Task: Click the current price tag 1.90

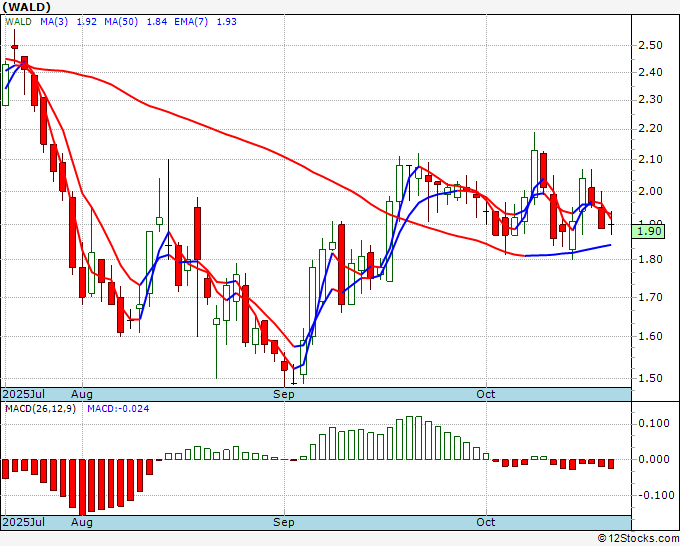Action: (x=648, y=231)
